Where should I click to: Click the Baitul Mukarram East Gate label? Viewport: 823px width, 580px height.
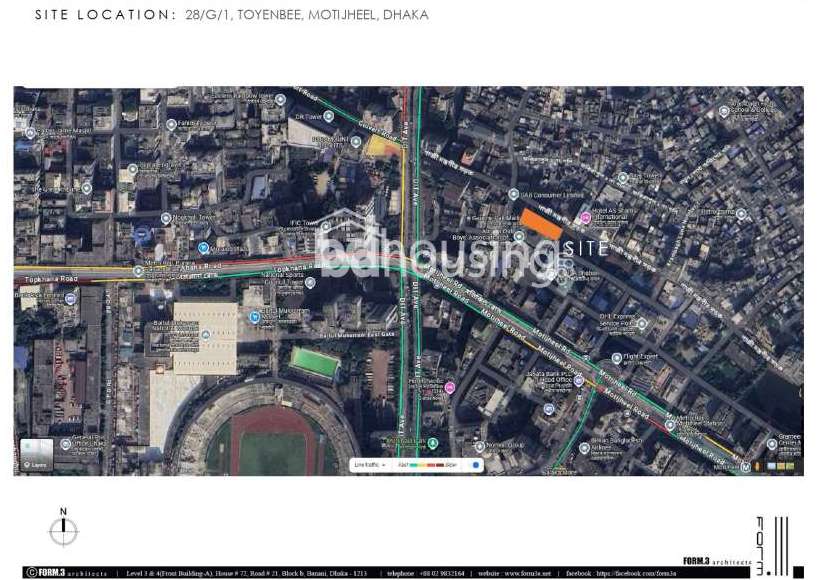pyautogui.click(x=357, y=334)
